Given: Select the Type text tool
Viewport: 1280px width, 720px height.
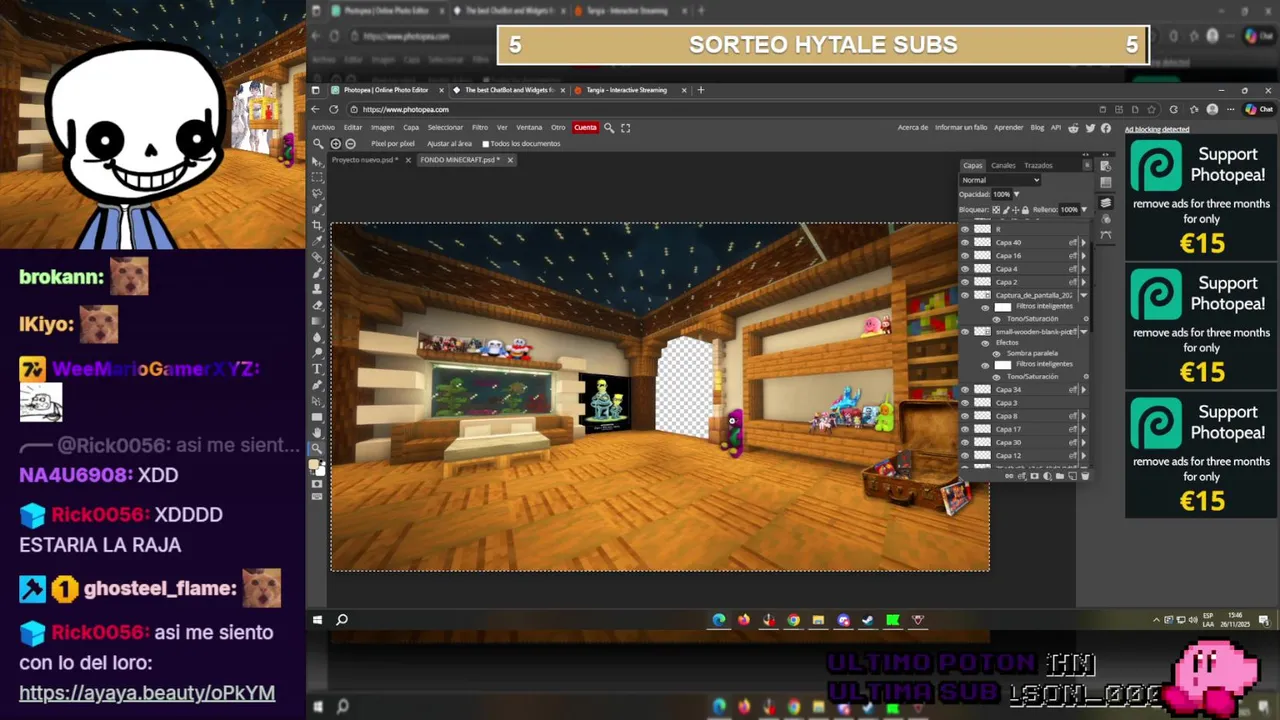Looking at the screenshot, I should tap(317, 368).
